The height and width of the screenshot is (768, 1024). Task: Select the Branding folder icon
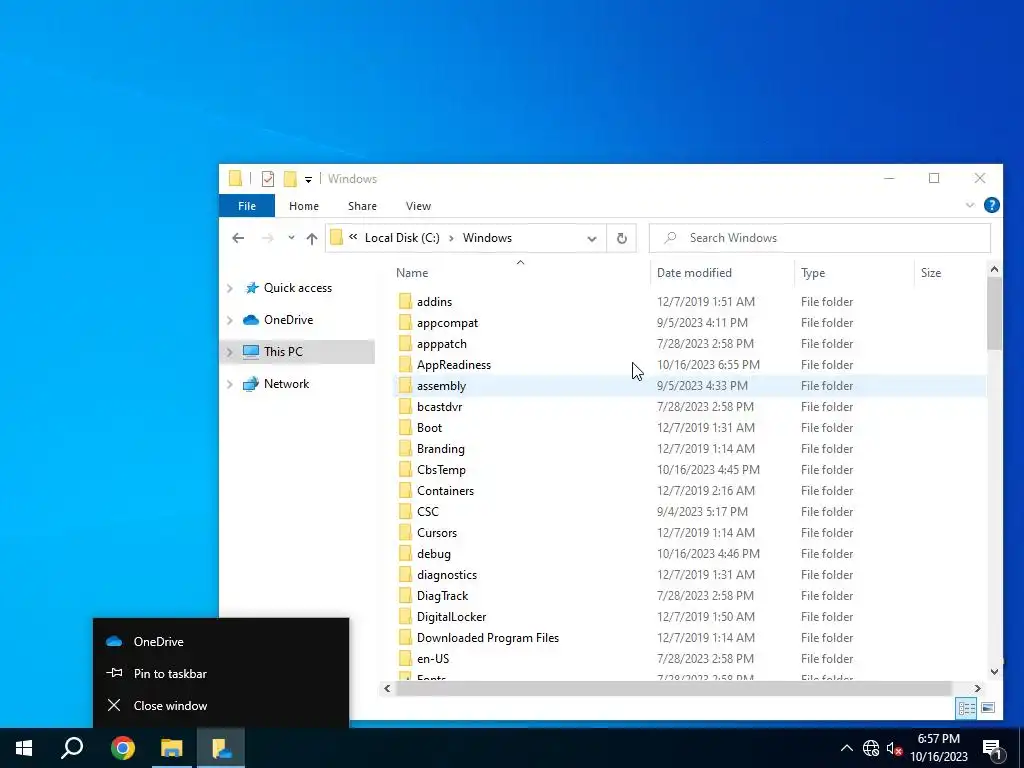405,449
